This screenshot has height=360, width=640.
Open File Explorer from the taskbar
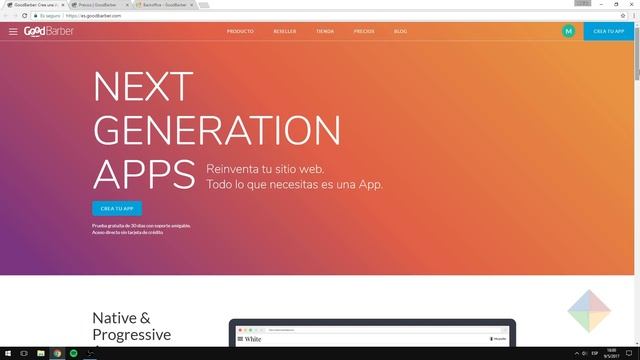pos(40,353)
